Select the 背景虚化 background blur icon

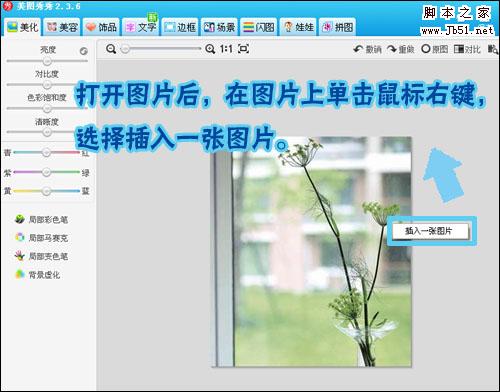point(20,274)
